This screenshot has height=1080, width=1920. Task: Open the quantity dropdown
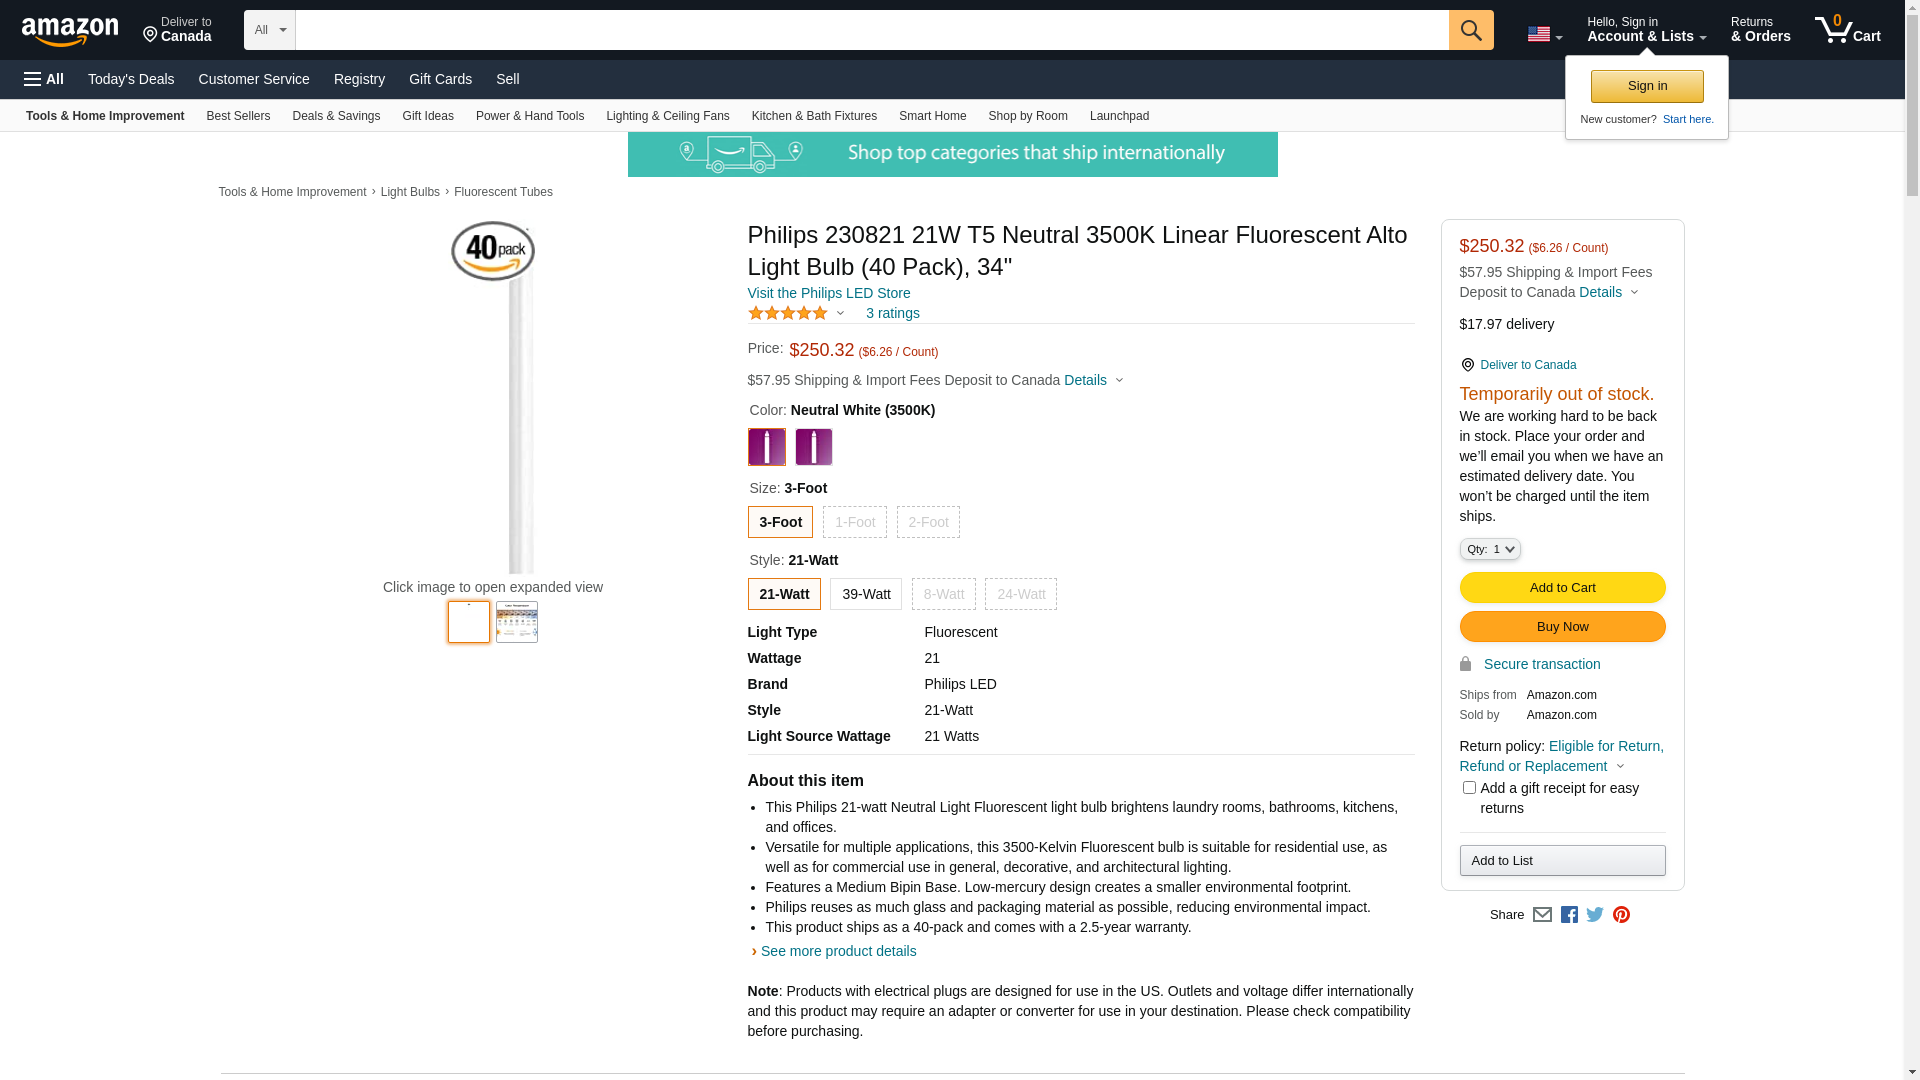coord(1489,549)
